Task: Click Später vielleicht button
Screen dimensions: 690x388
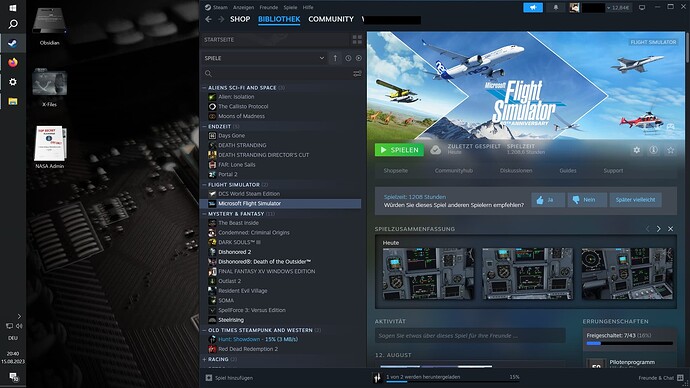Action: (635, 200)
